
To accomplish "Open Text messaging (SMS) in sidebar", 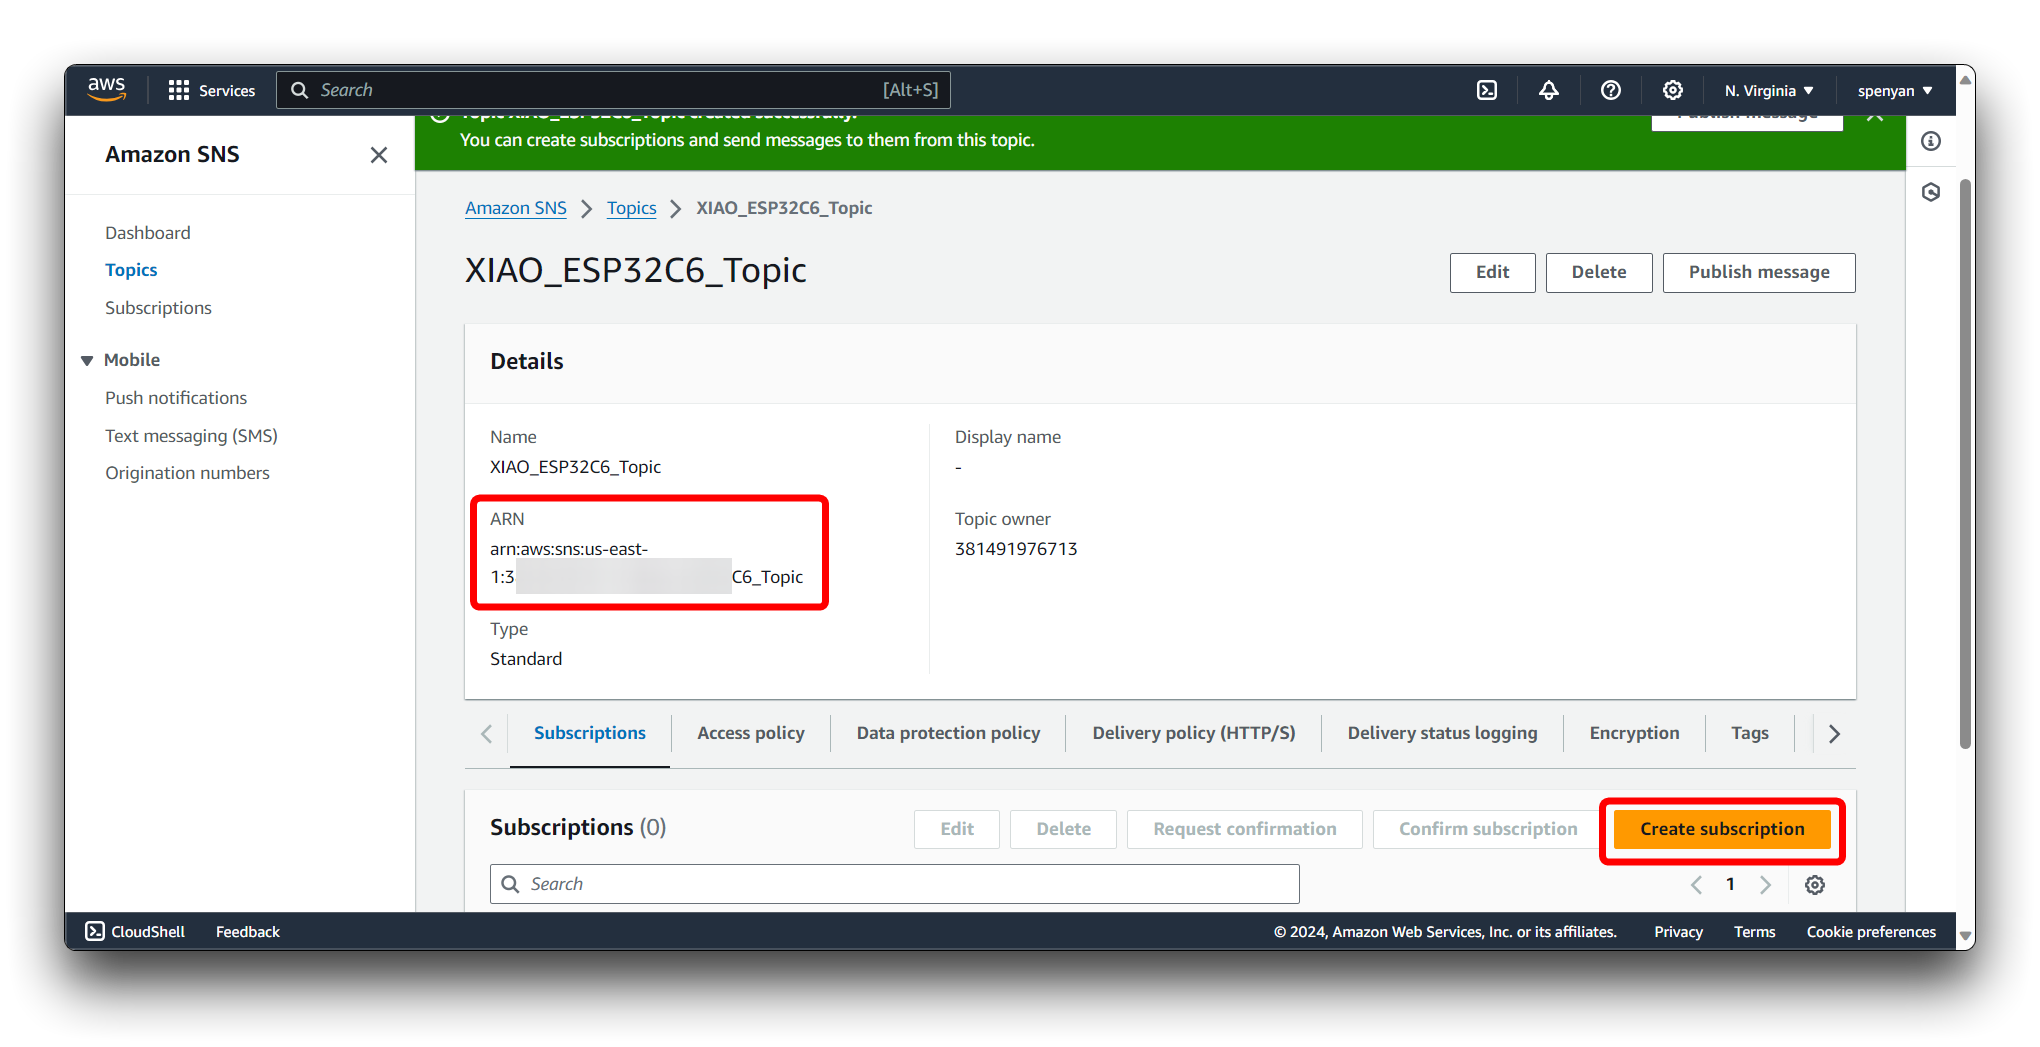I will coord(192,436).
